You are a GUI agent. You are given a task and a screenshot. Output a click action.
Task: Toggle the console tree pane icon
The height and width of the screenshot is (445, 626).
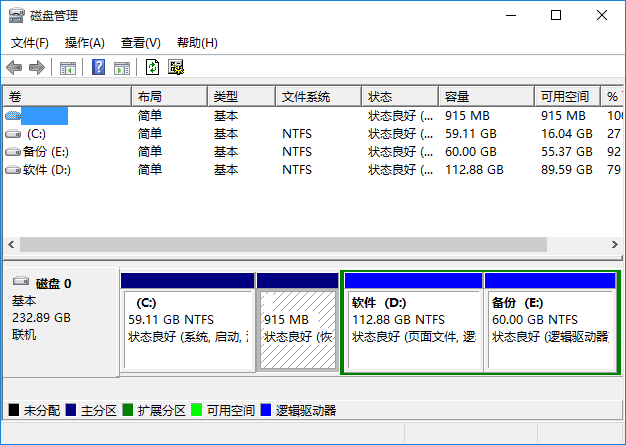click(x=68, y=68)
